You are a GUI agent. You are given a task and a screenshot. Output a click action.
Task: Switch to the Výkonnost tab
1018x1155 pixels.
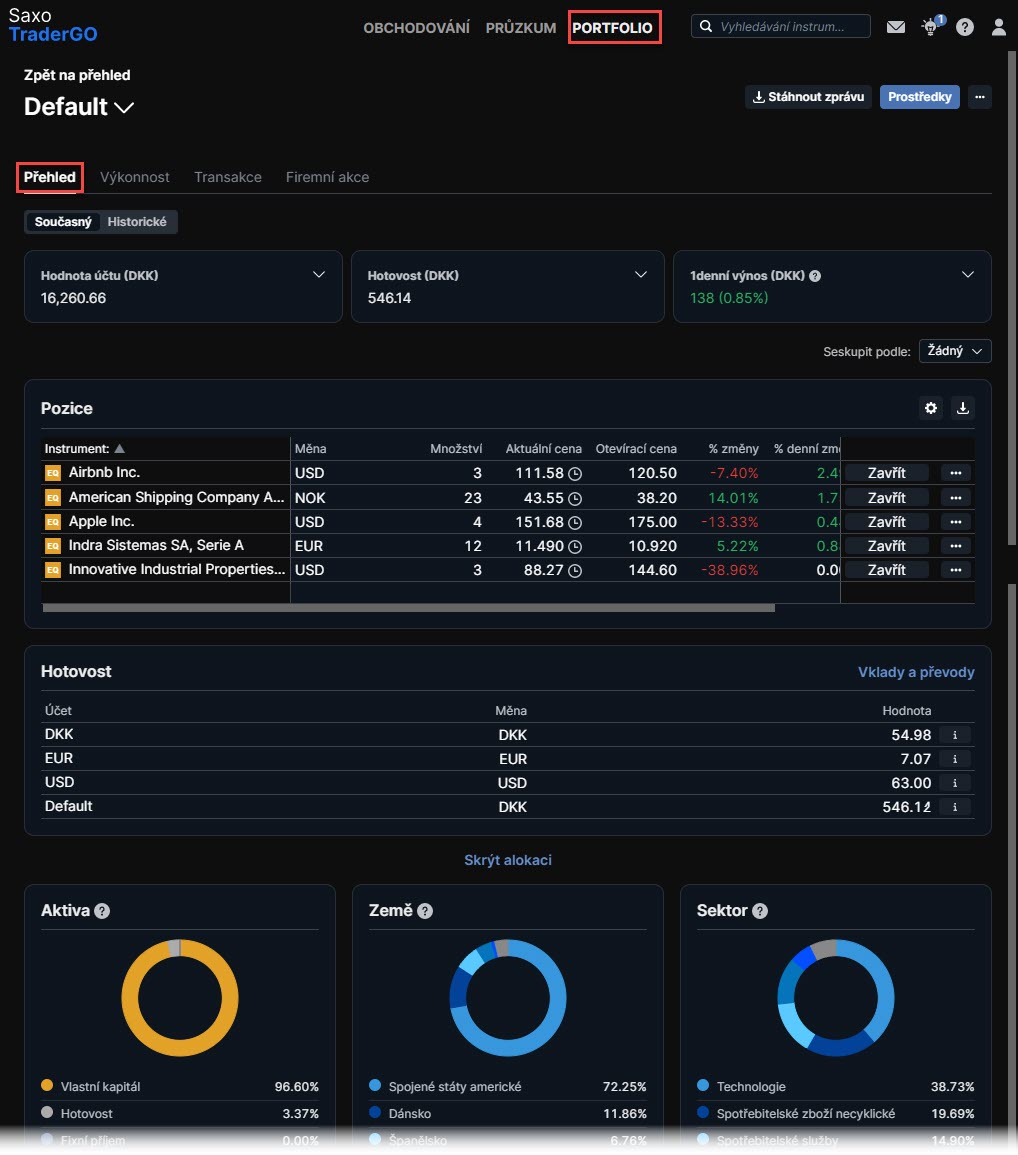point(135,177)
